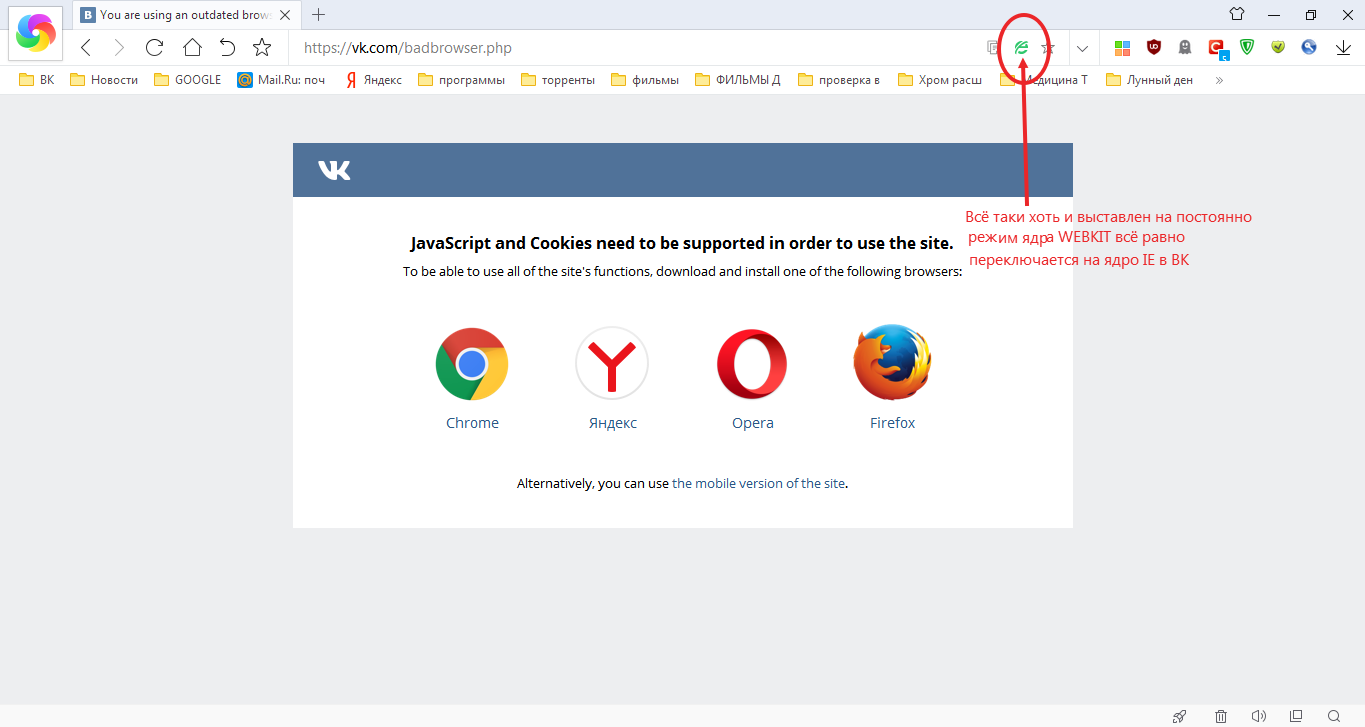The height and width of the screenshot is (727, 1365).
Task: Open the торренты bookmark folder
Action: [x=558, y=80]
